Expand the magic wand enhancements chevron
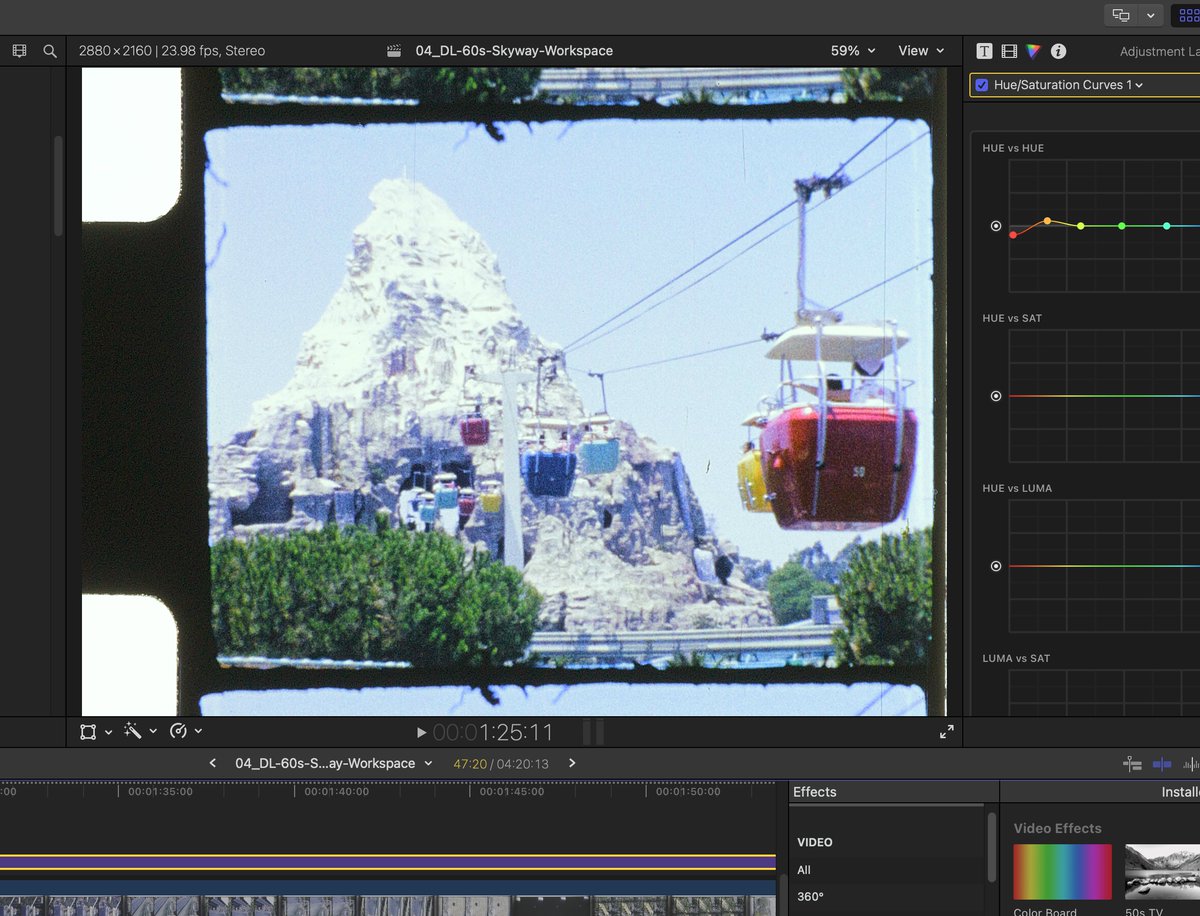This screenshot has width=1200, height=916. [153, 732]
